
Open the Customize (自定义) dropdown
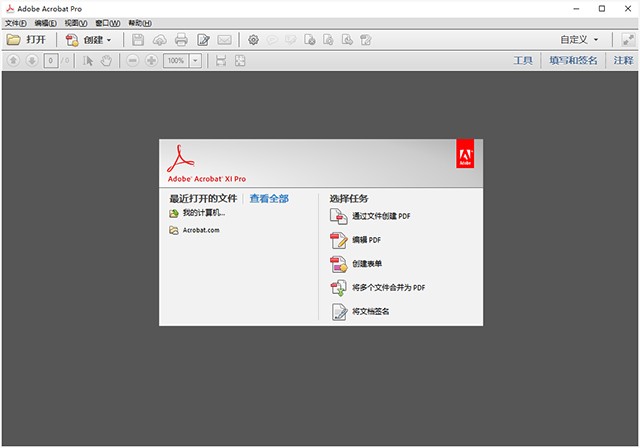pos(580,40)
